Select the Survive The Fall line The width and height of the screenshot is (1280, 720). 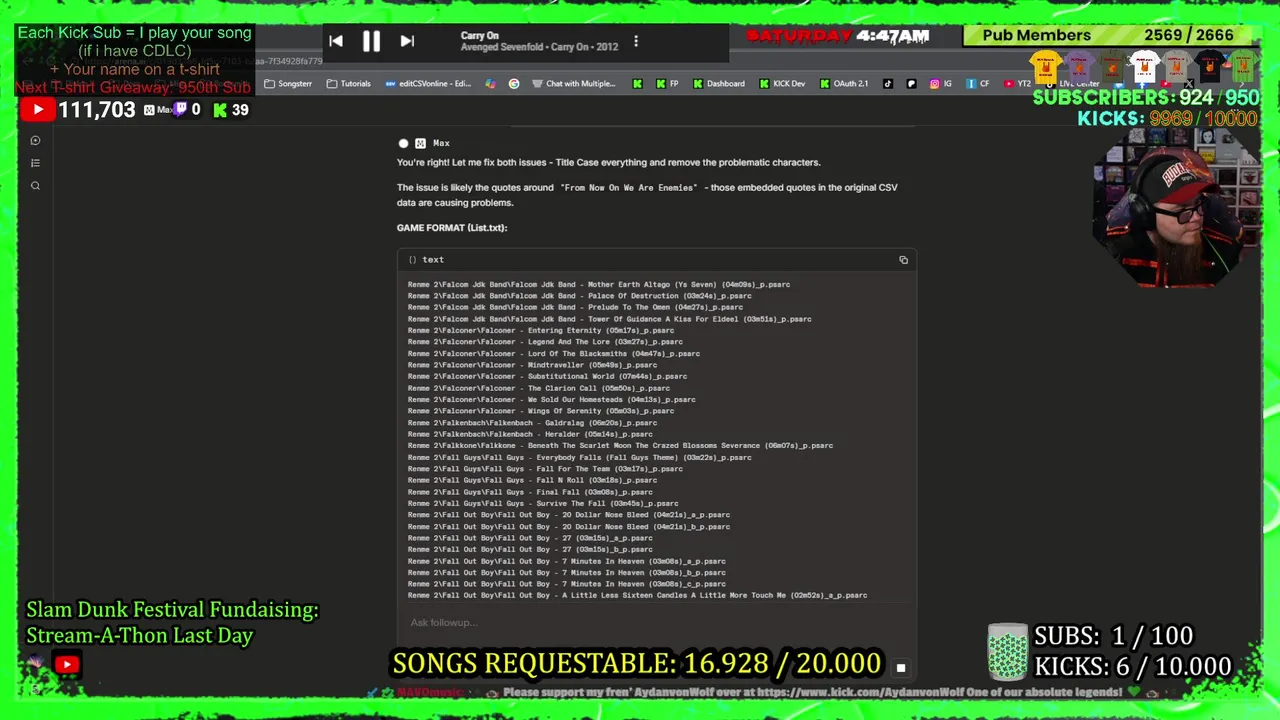pyautogui.click(x=543, y=503)
